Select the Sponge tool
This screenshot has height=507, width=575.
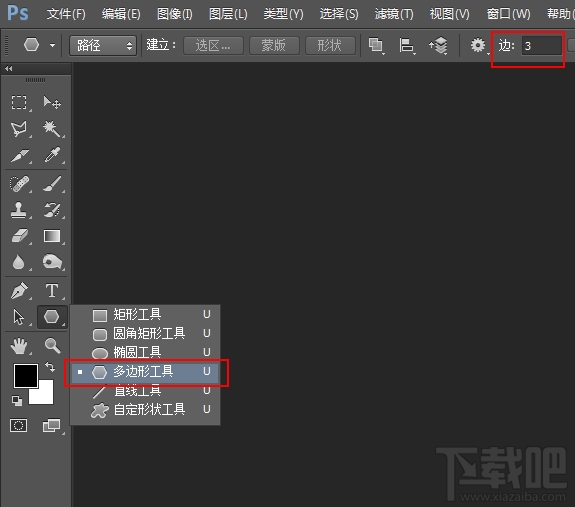click(52, 261)
